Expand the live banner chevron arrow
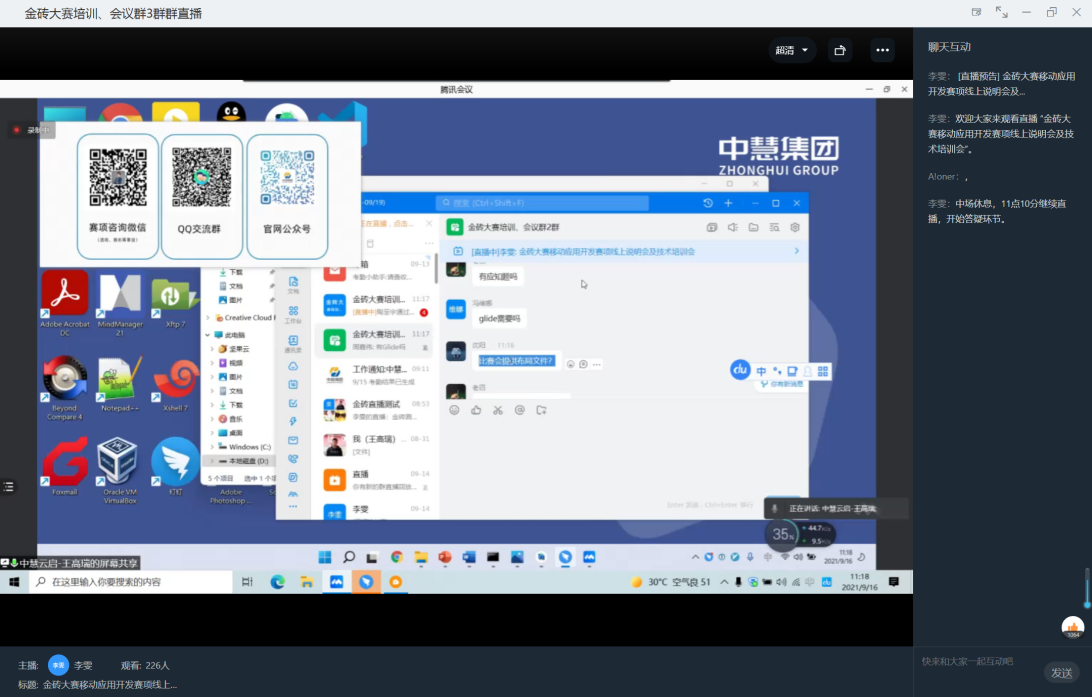This screenshot has width=1092, height=697. (x=797, y=251)
